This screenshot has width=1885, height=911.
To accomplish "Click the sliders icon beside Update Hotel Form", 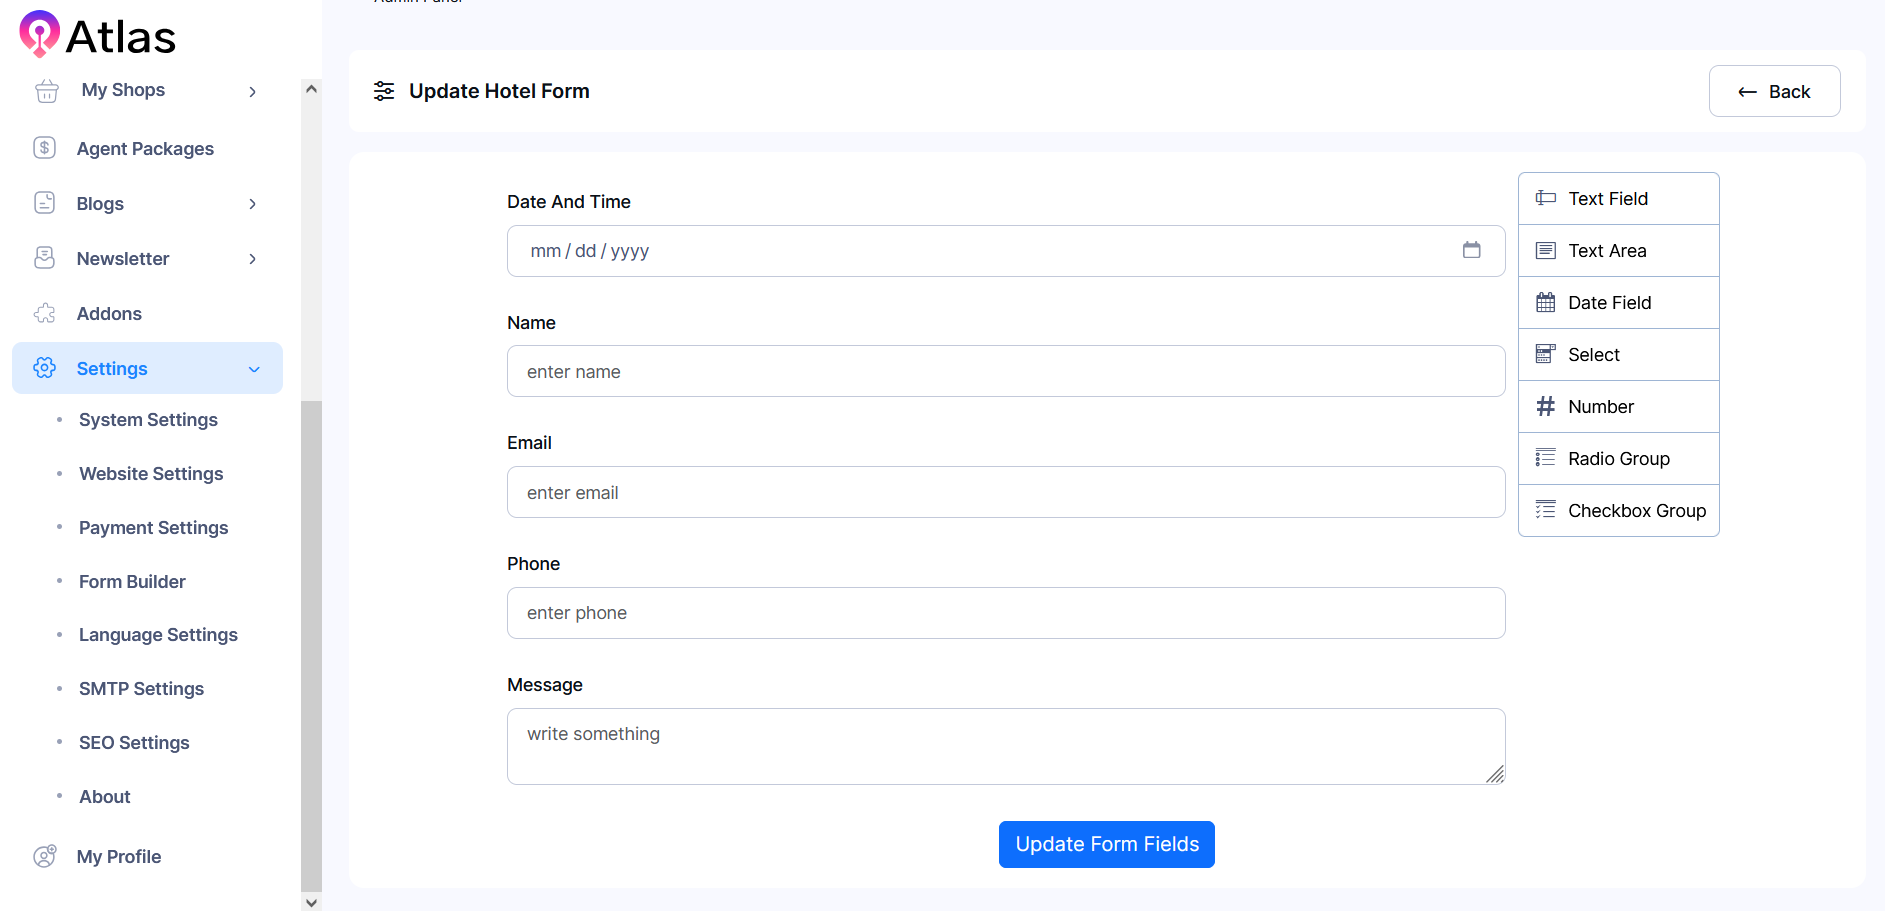I will tap(384, 91).
